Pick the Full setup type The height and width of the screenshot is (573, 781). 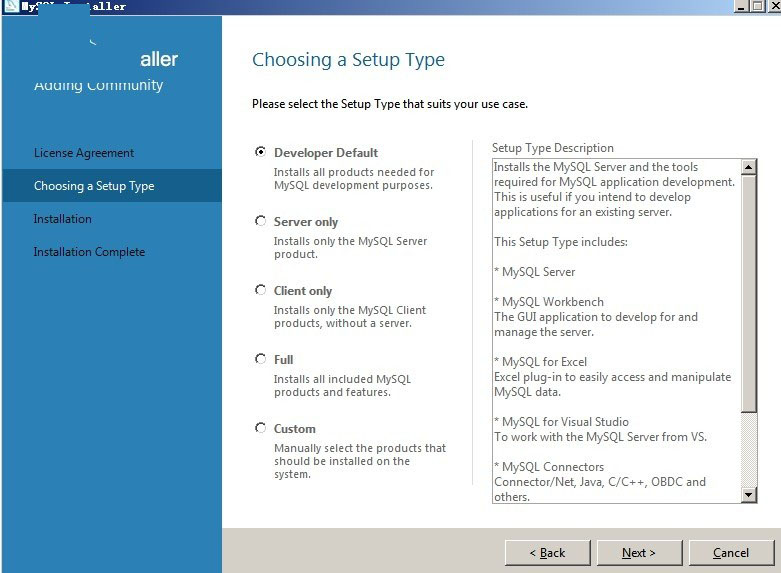point(260,359)
